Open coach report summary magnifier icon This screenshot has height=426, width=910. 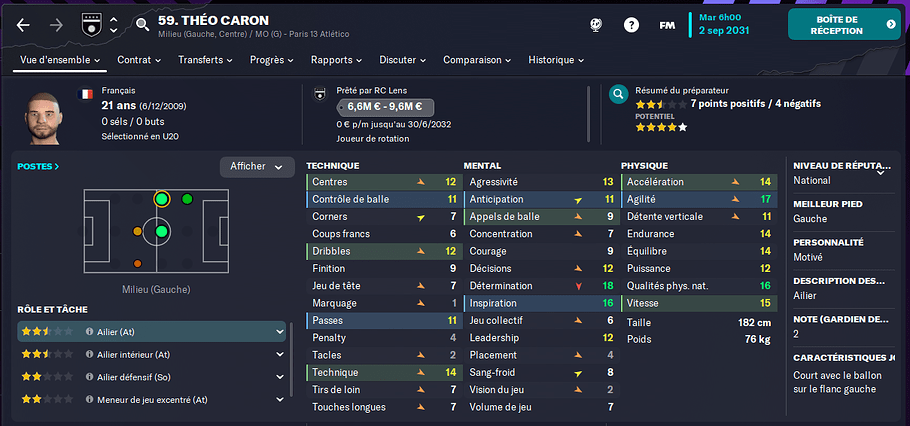coord(619,95)
